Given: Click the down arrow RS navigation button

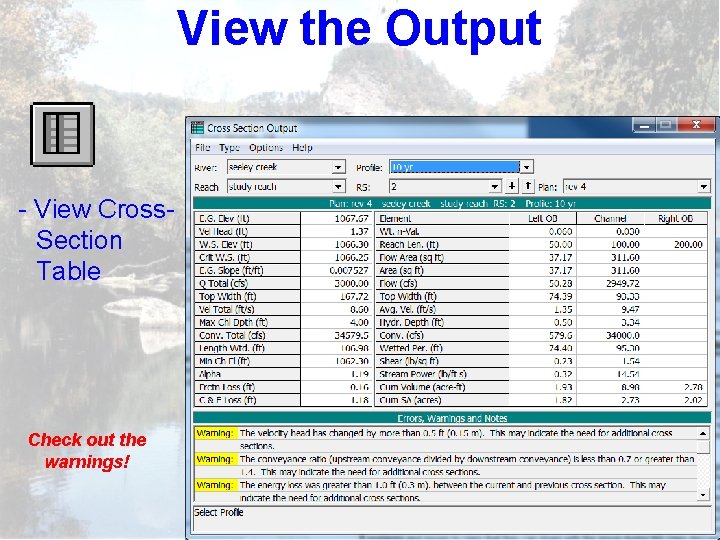Looking at the screenshot, I should pos(512,186).
